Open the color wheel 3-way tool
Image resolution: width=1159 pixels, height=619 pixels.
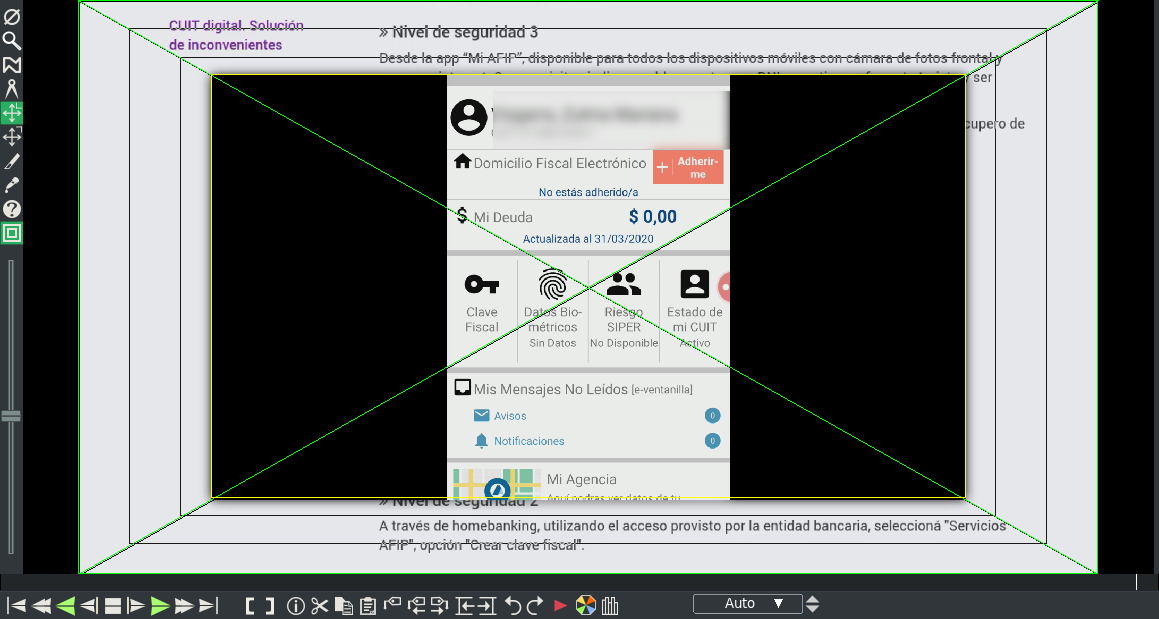pos(587,605)
